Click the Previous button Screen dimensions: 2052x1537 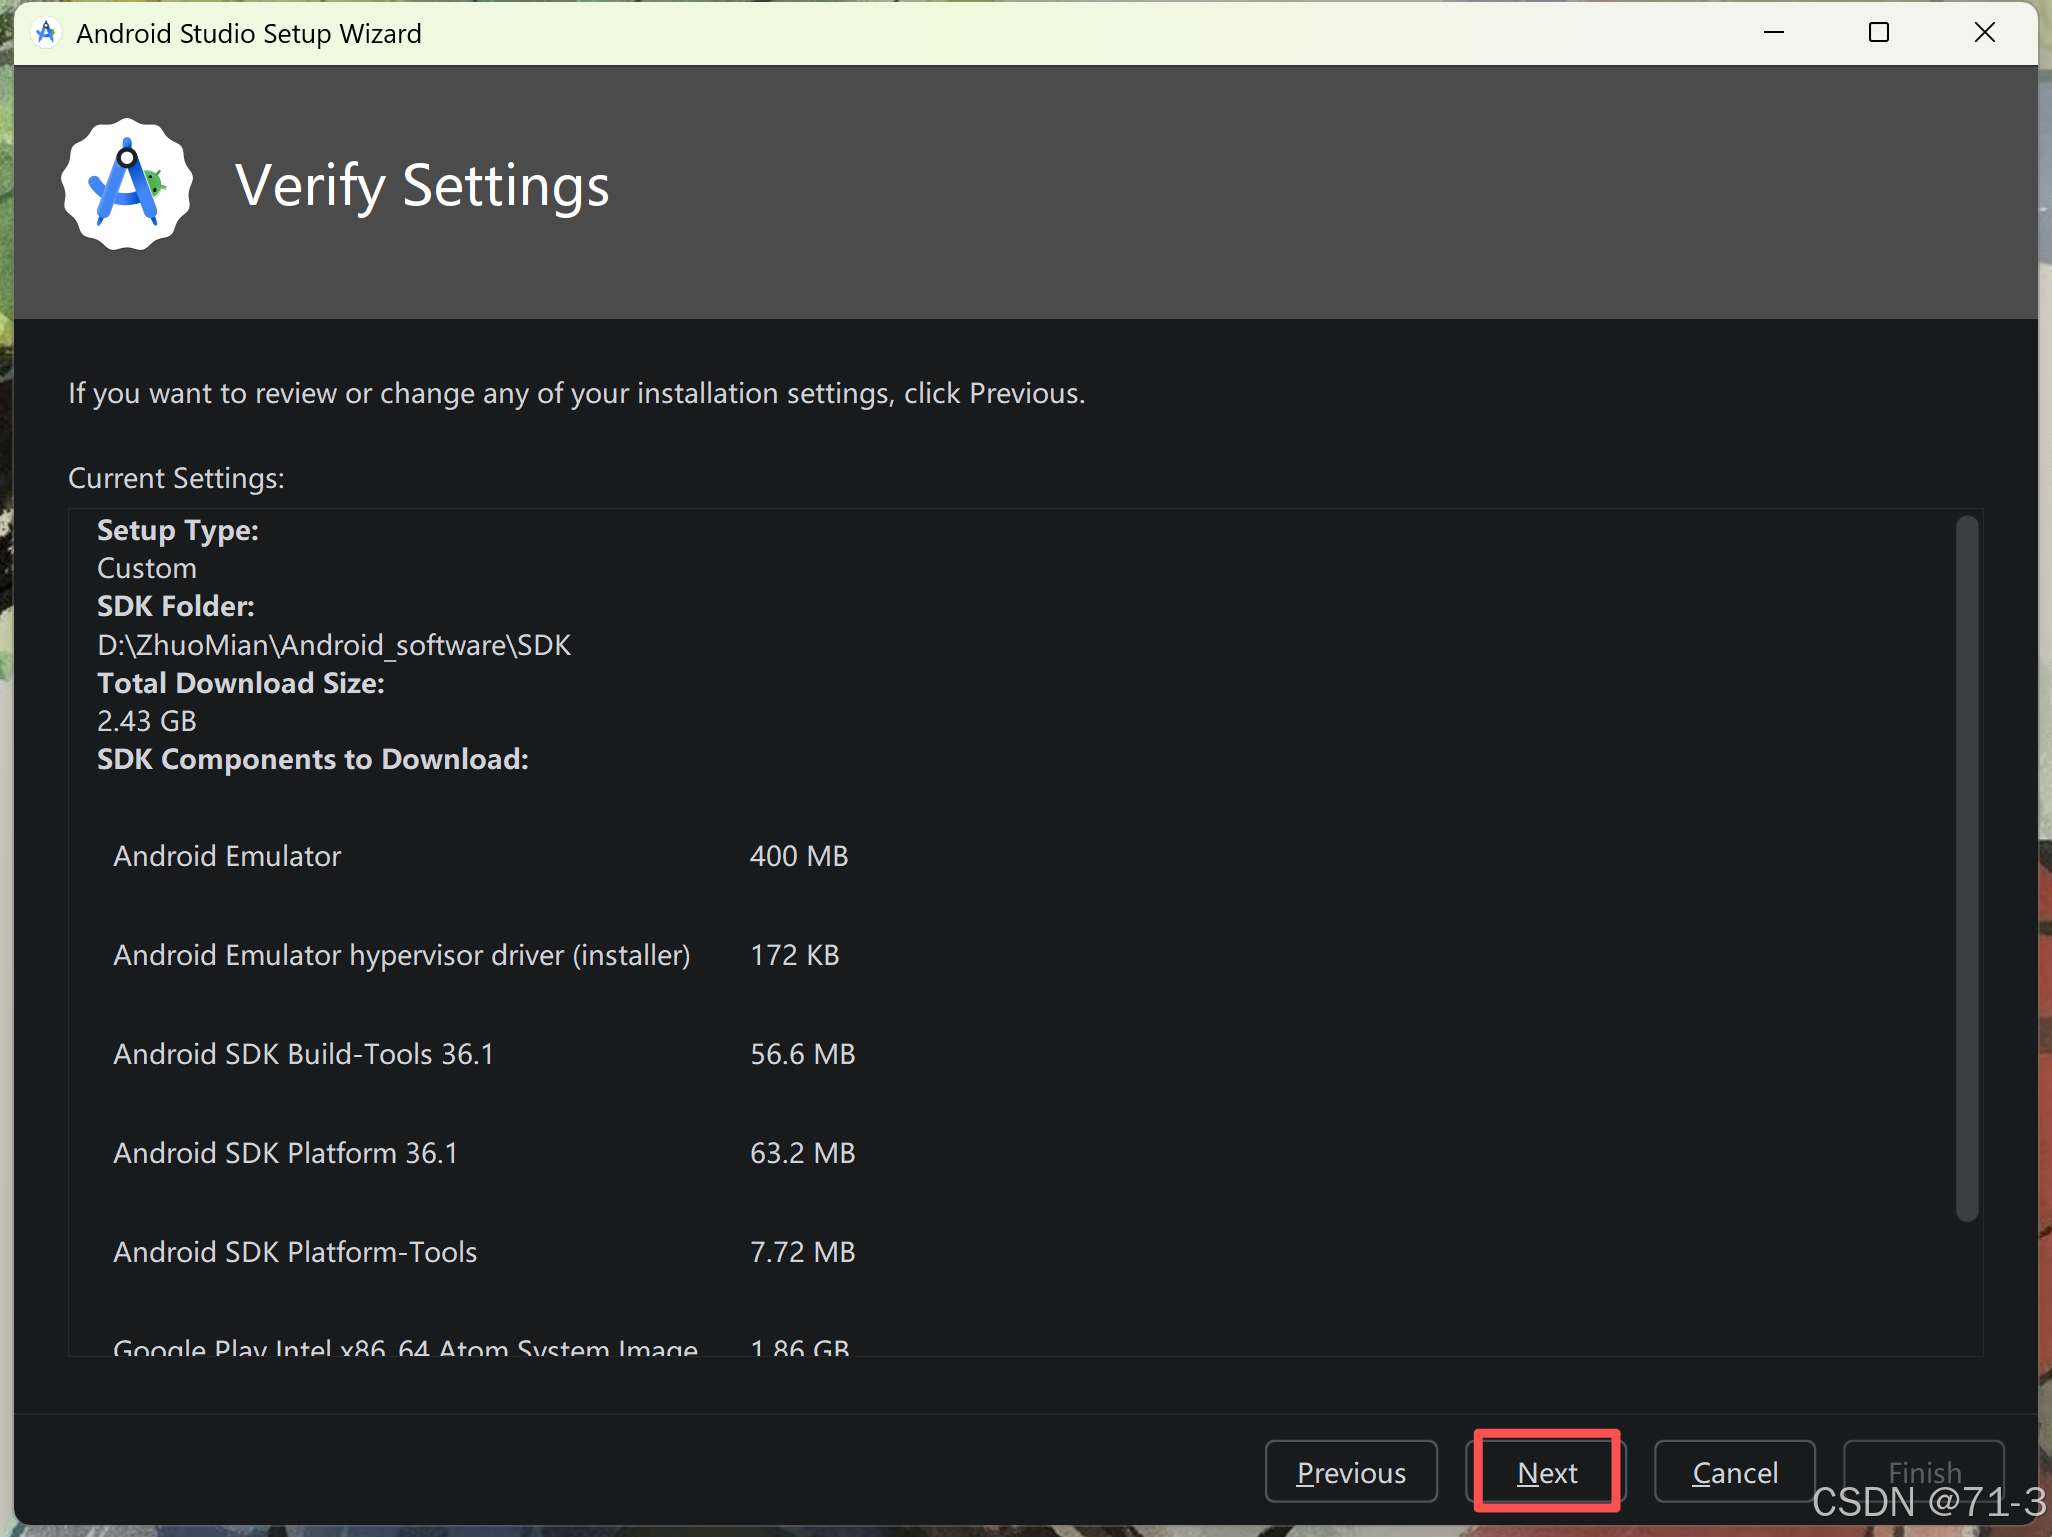1350,1472
